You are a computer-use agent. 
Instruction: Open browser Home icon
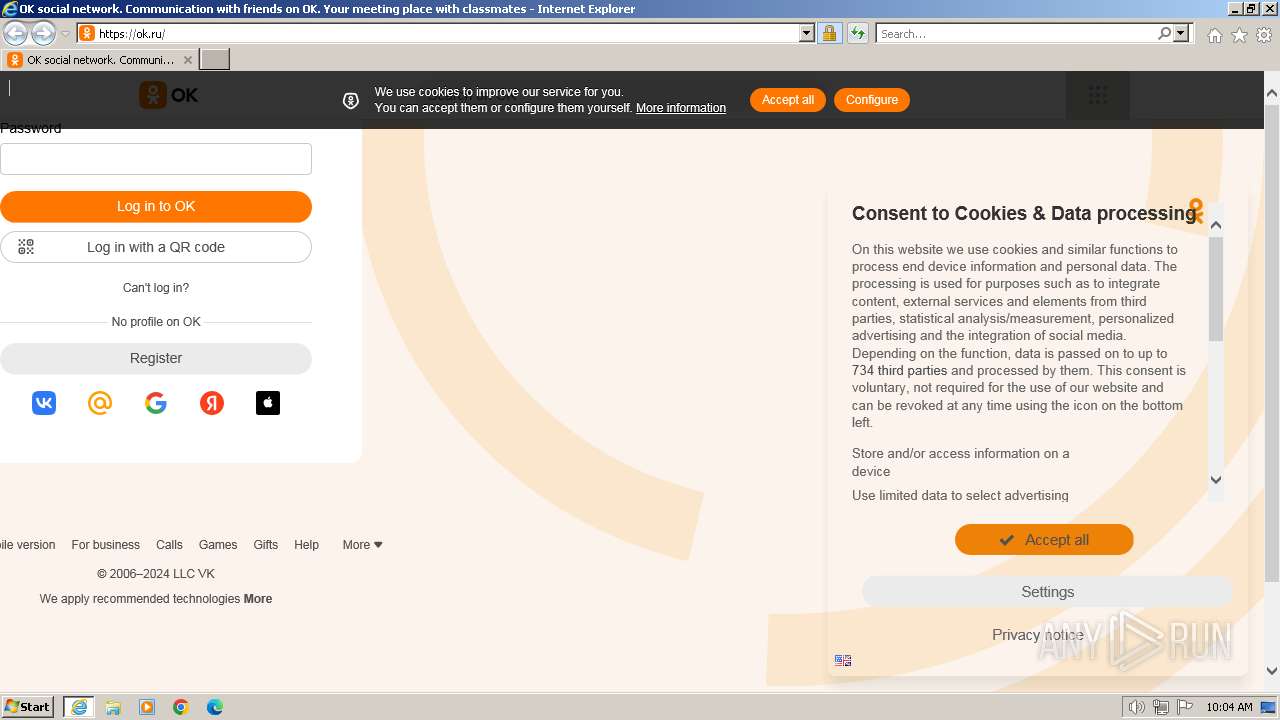pyautogui.click(x=1214, y=35)
